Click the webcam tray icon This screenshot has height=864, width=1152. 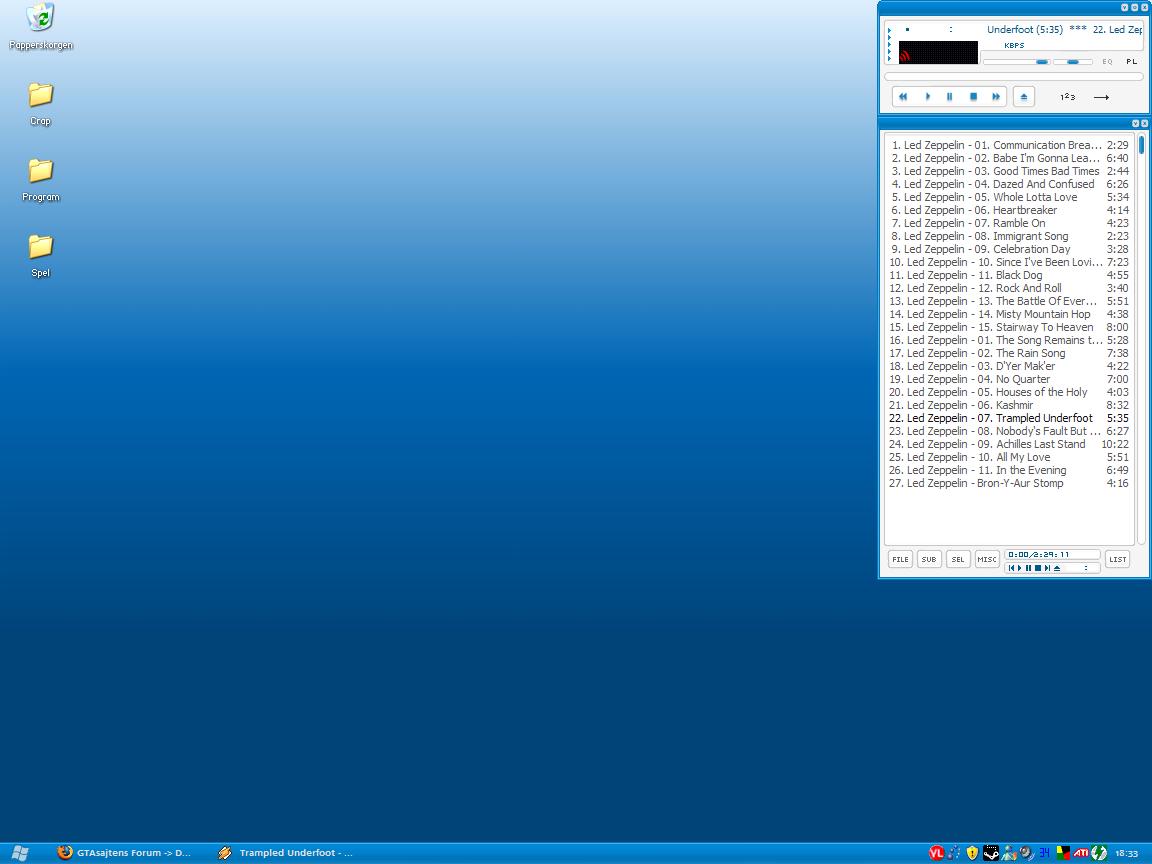[x=1026, y=853]
